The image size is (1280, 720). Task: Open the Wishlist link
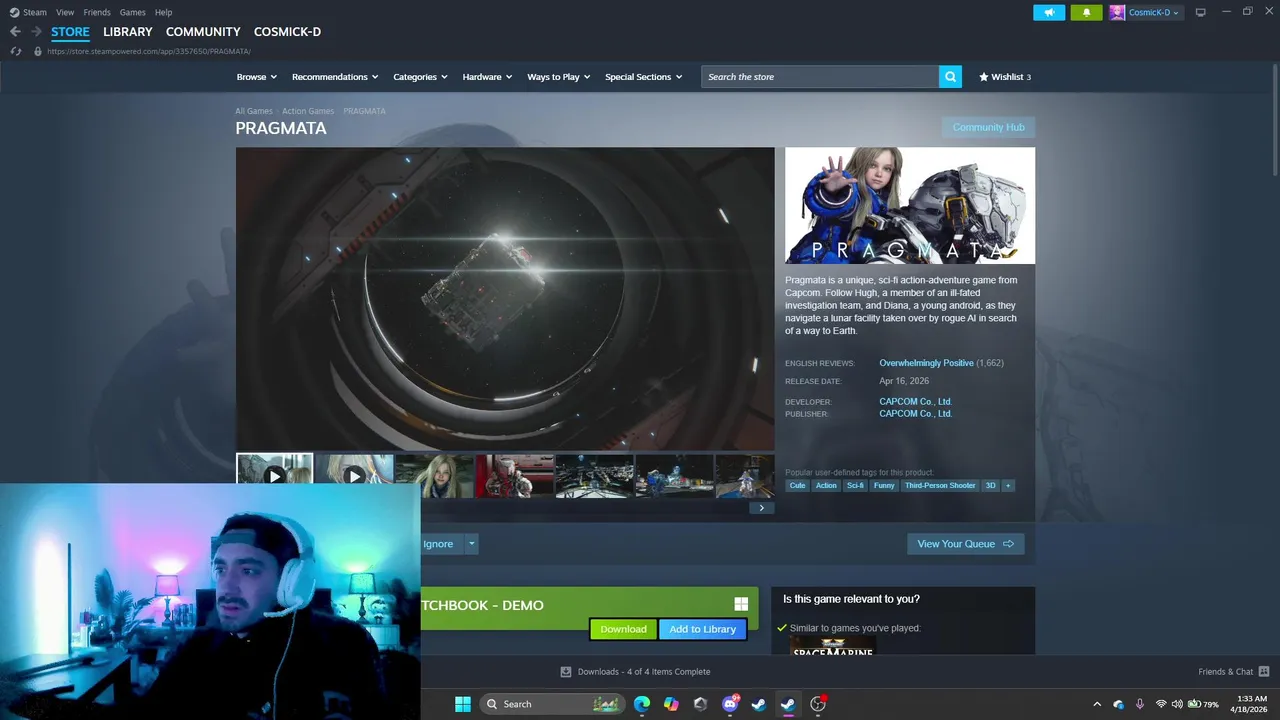1005,77
